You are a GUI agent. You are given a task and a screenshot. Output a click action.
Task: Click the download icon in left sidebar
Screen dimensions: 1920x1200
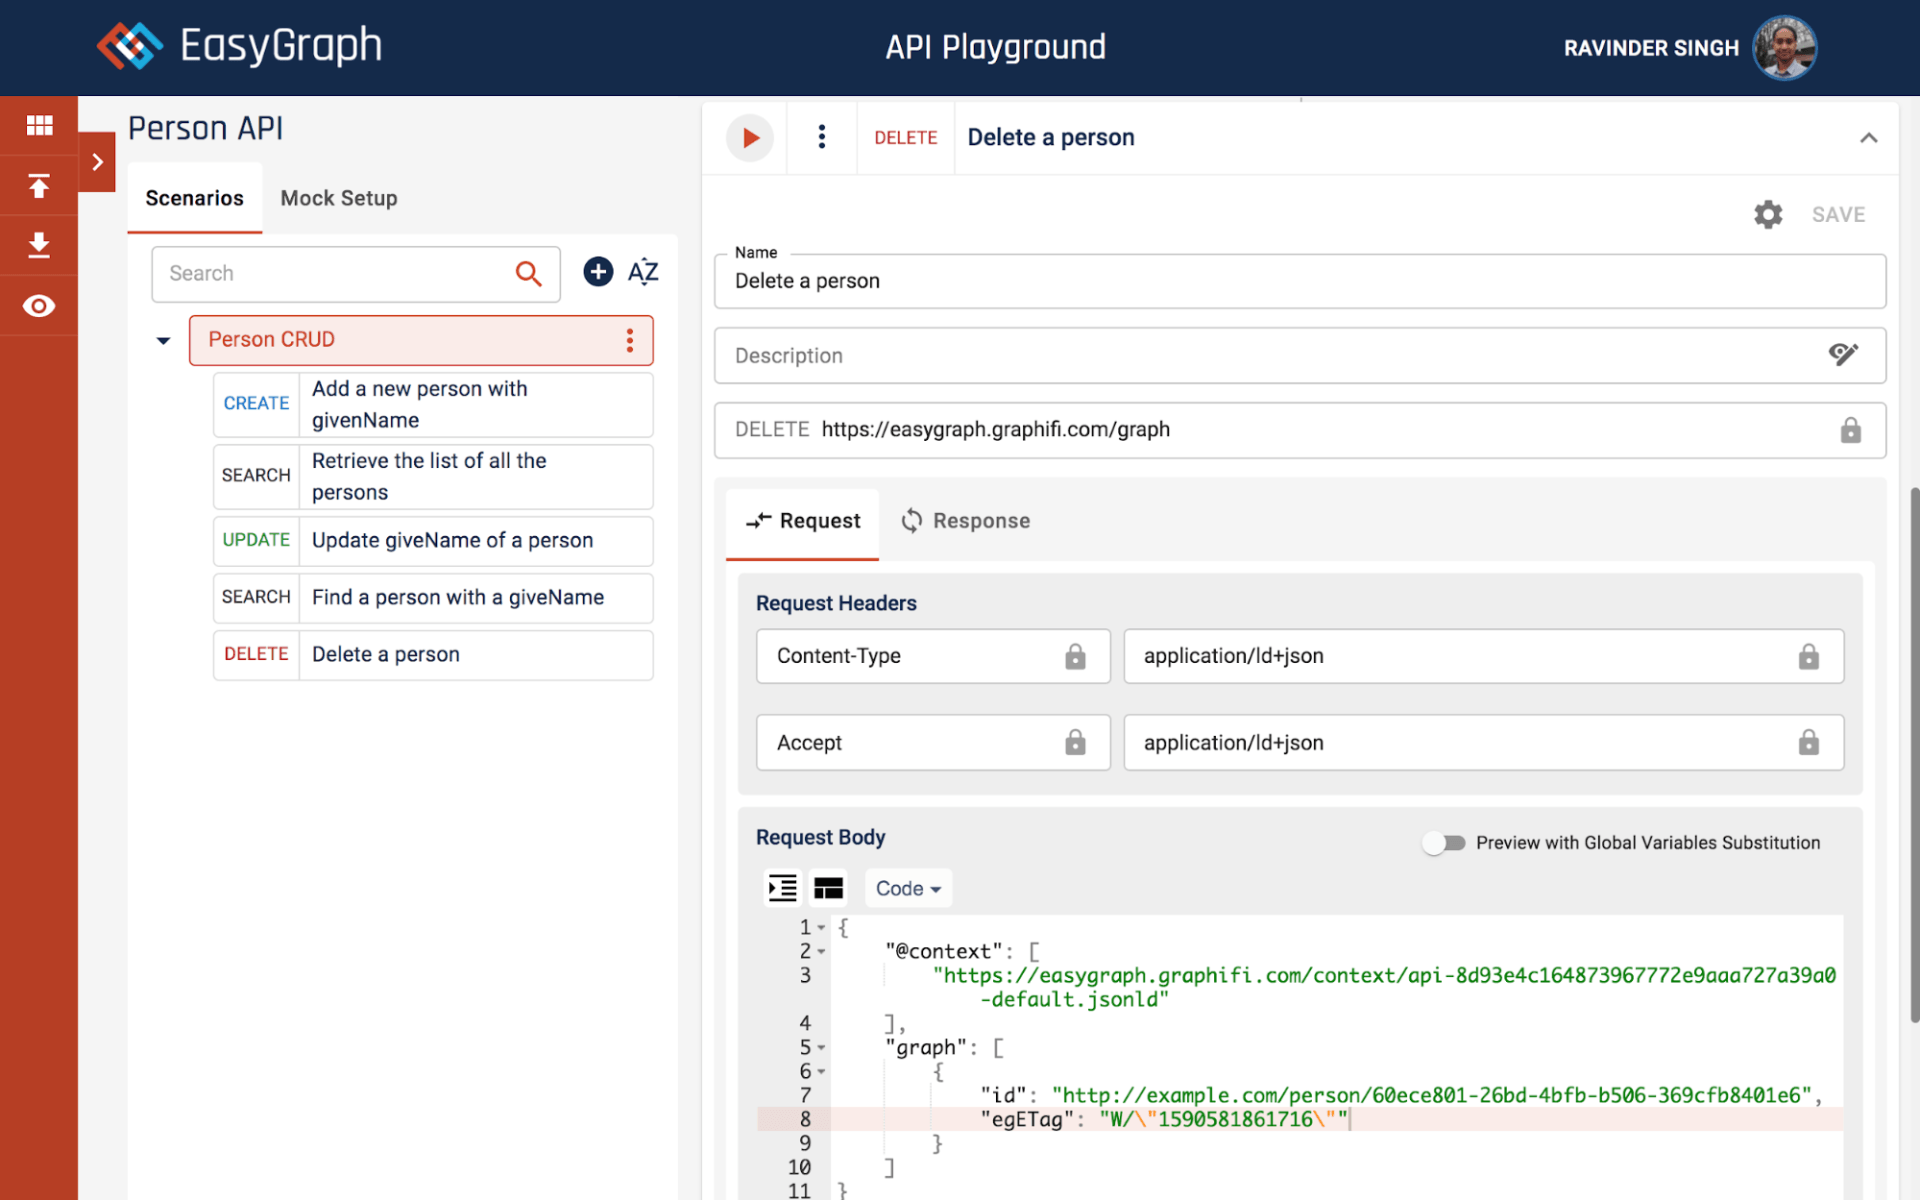pos(39,245)
